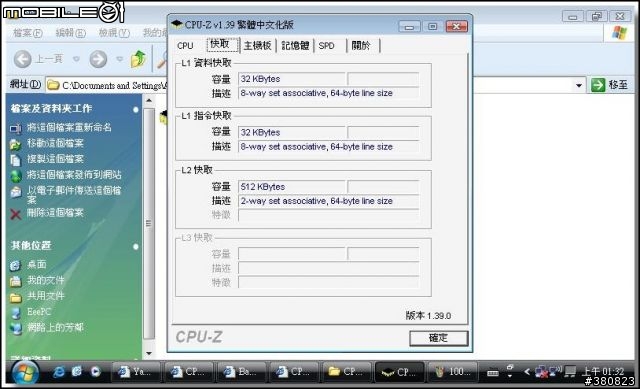Open the 檢視 menu in Explorer

click(x=114, y=33)
